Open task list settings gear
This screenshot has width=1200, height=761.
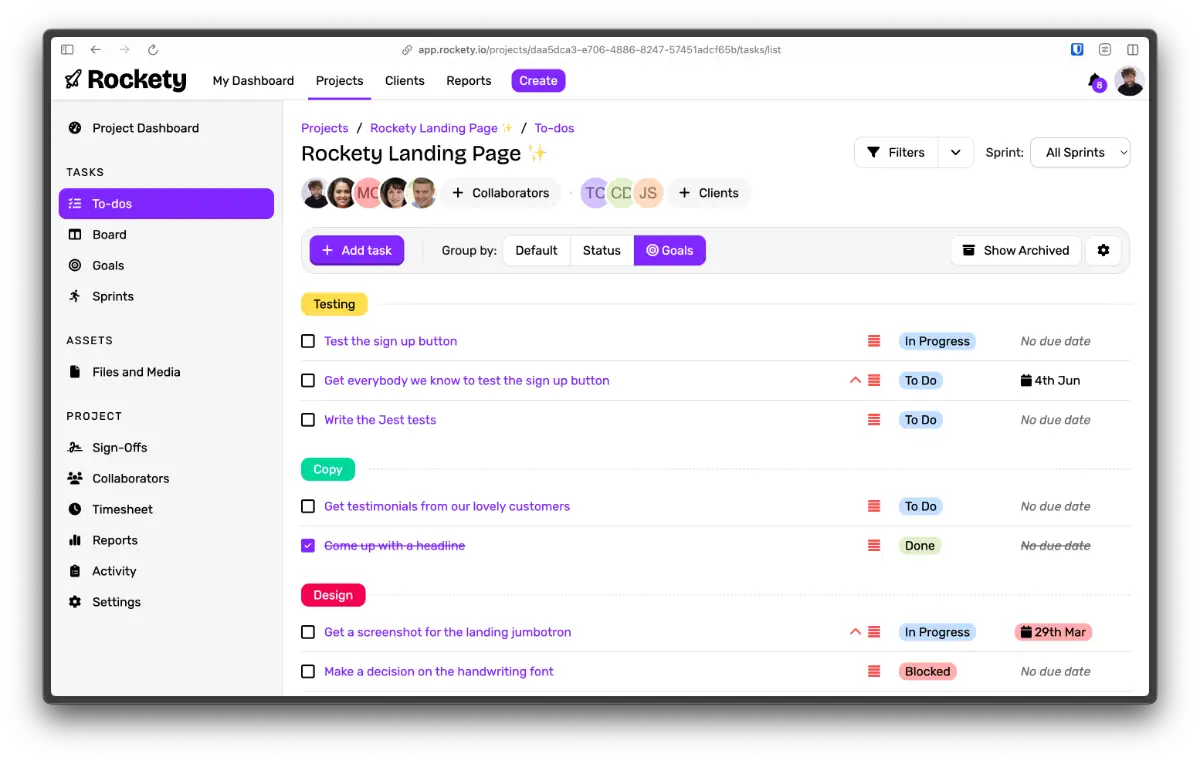click(1103, 250)
